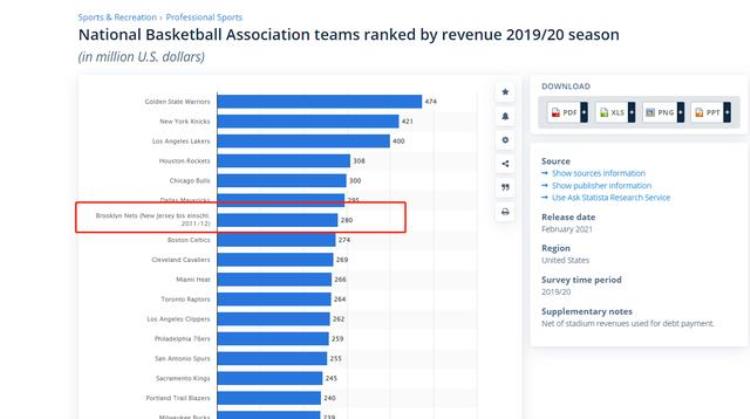Click Show publisher information link

602,186
